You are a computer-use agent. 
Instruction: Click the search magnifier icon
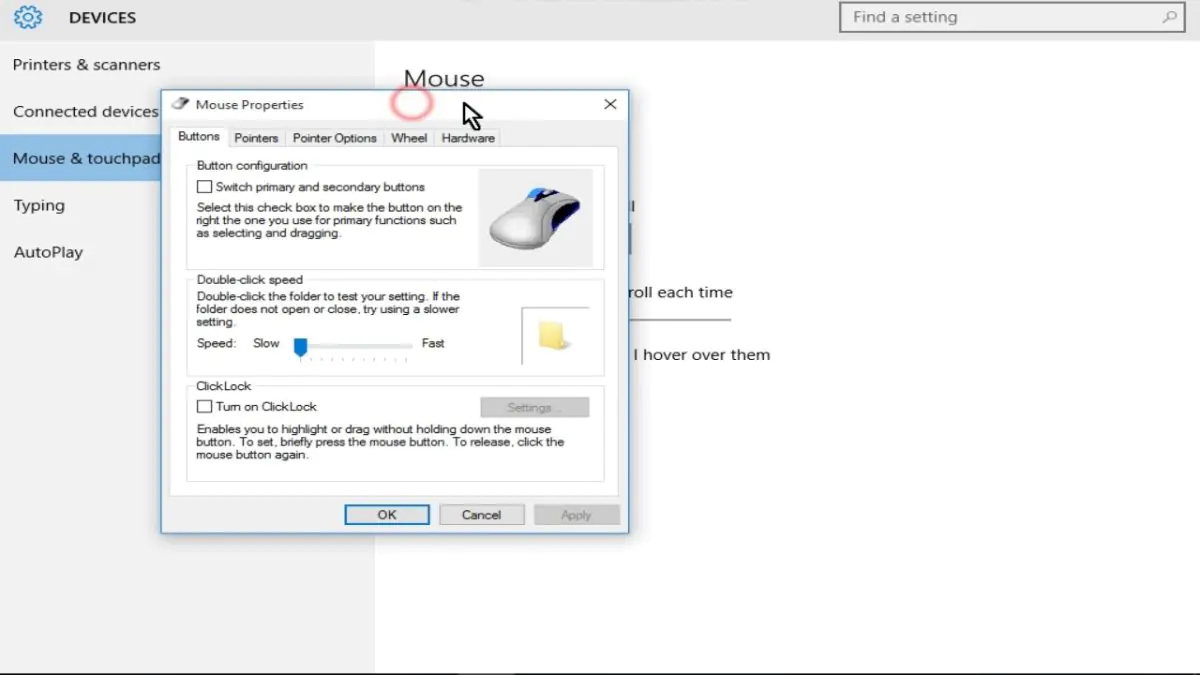pyautogui.click(x=1170, y=17)
